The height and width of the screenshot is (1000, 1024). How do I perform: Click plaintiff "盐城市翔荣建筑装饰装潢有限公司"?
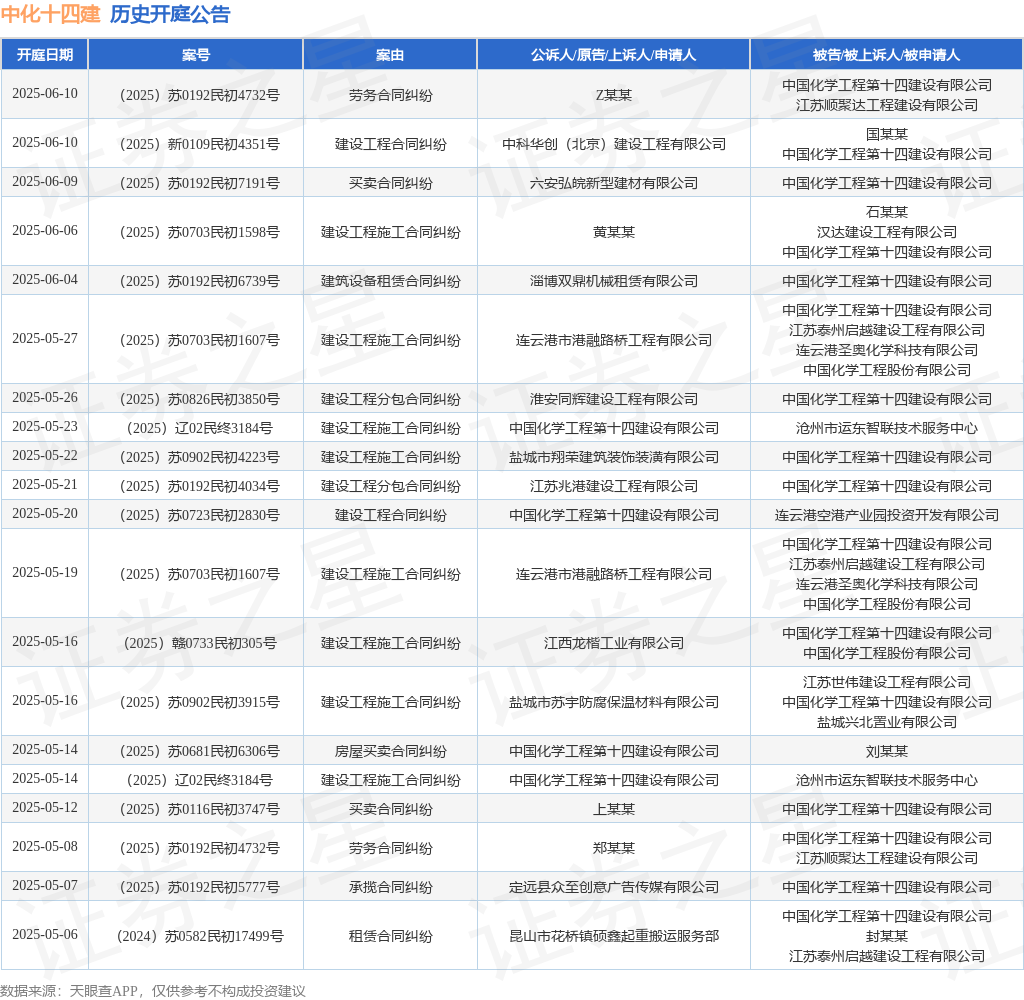tap(614, 457)
